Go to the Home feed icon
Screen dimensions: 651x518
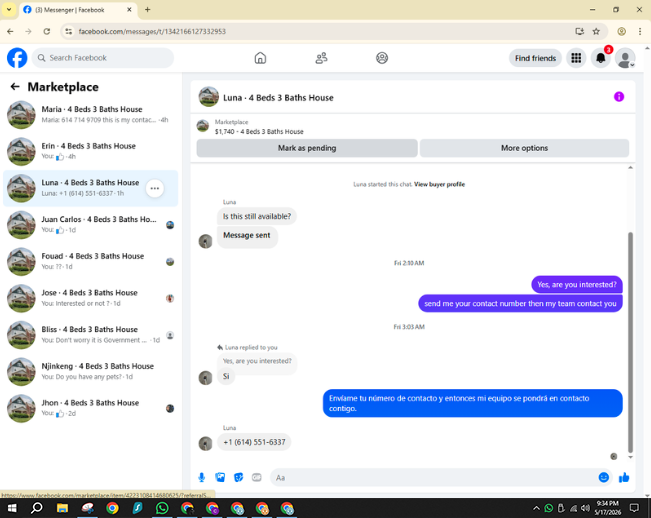pyautogui.click(x=260, y=58)
